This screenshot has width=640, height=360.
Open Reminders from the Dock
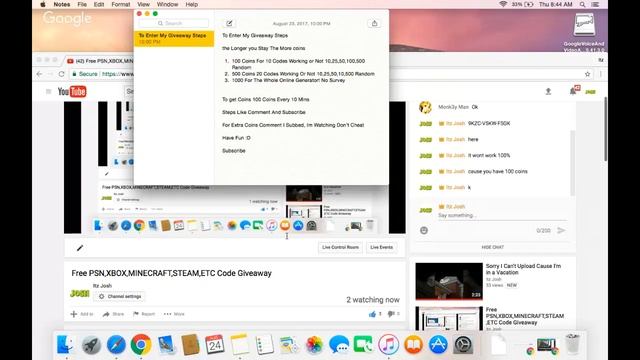point(264,345)
